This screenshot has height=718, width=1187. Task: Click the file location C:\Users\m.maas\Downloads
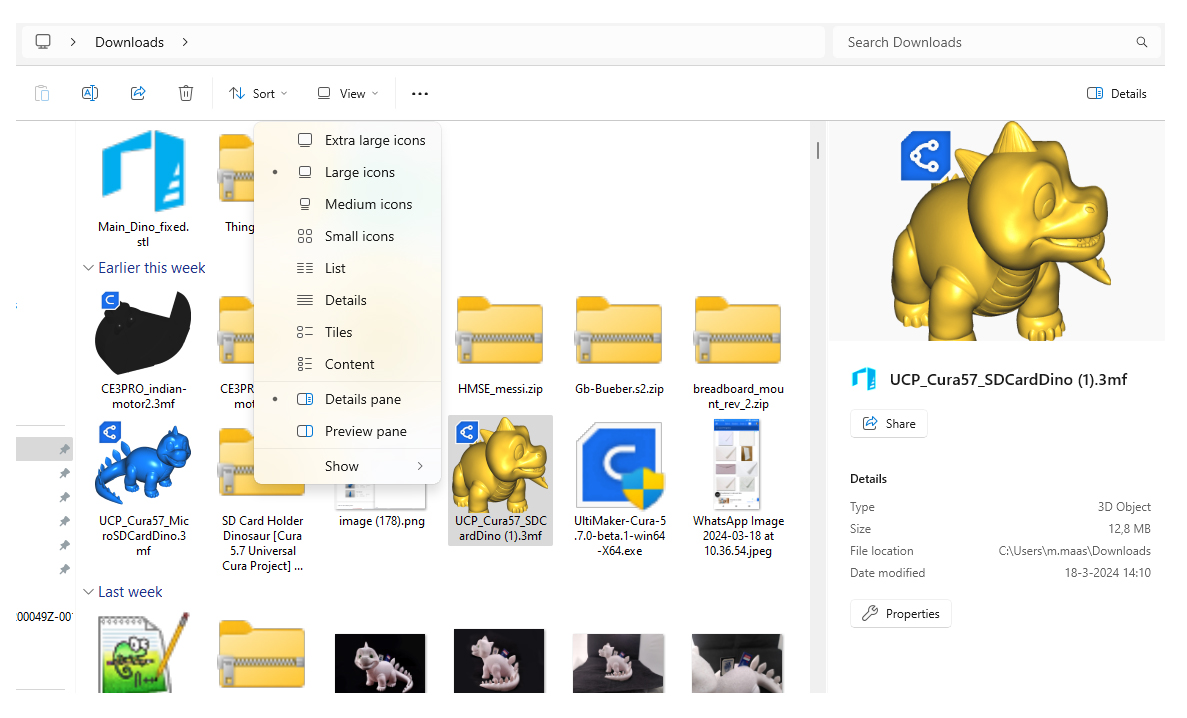(x=1074, y=551)
